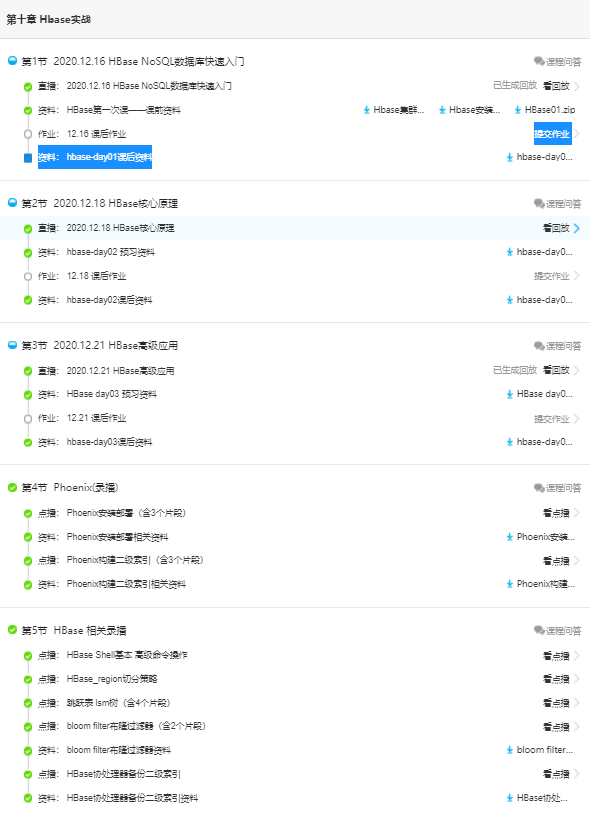Viewport: 590px width, 818px height.
Task: Click download icon for HBase协处理器资料
Action: [x=510, y=798]
